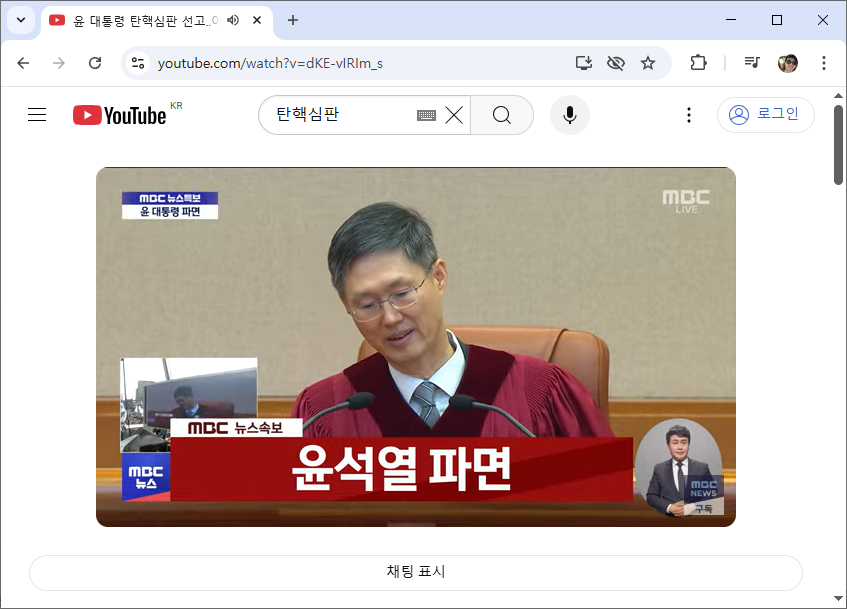Open YouTube settings three-dot menu
This screenshot has height=609, width=847.
click(689, 115)
